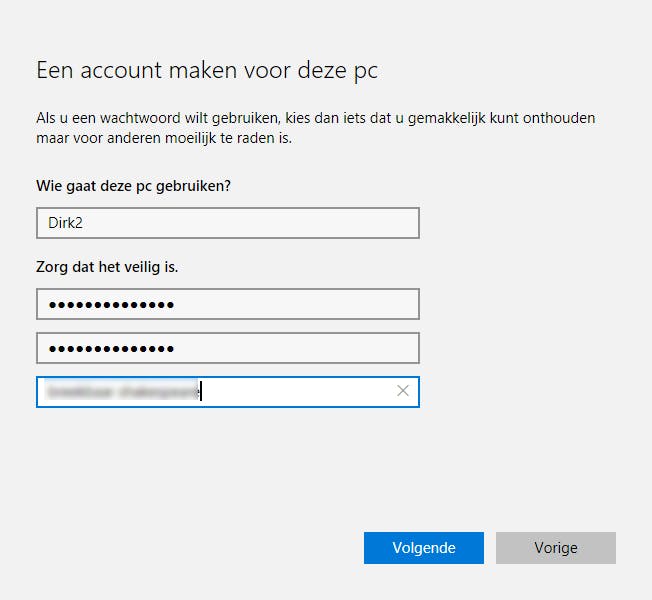Click the empty space after the first password's dots
The width and height of the screenshot is (652, 600).
pyautogui.click(x=300, y=304)
